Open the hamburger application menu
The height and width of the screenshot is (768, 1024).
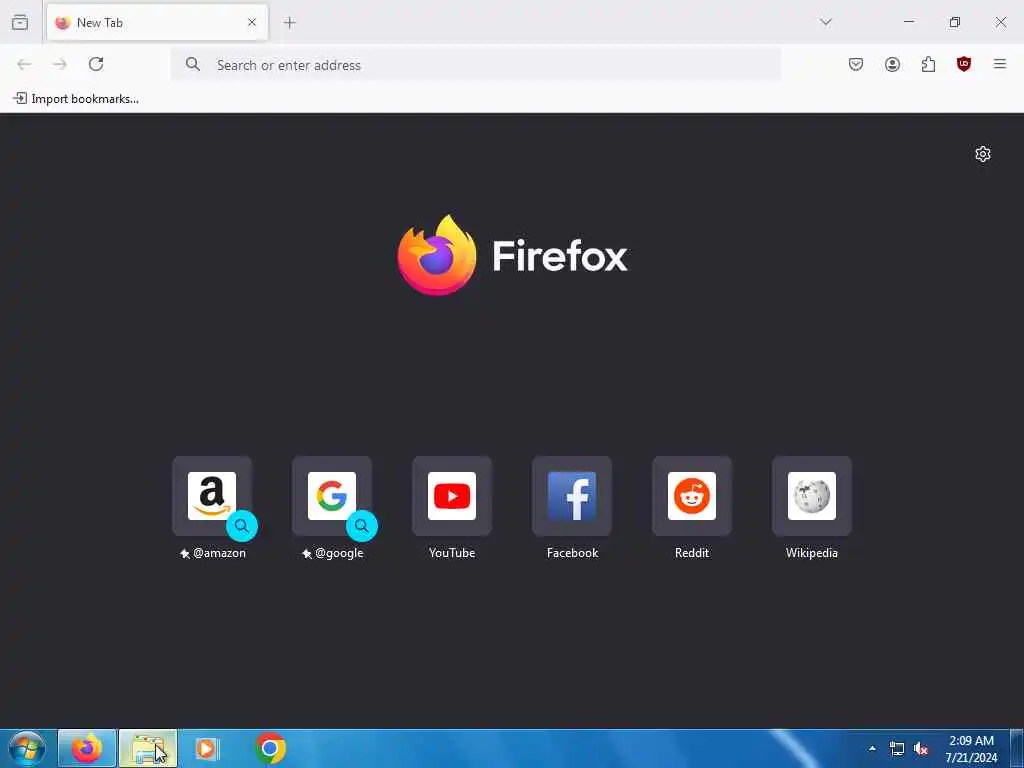point(1000,64)
